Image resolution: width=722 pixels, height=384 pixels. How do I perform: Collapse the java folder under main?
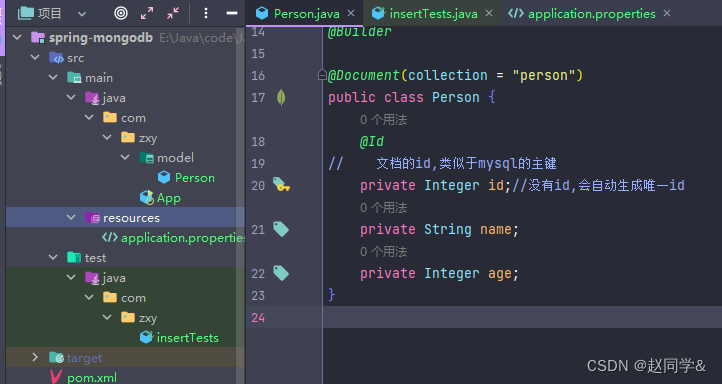click(x=71, y=98)
